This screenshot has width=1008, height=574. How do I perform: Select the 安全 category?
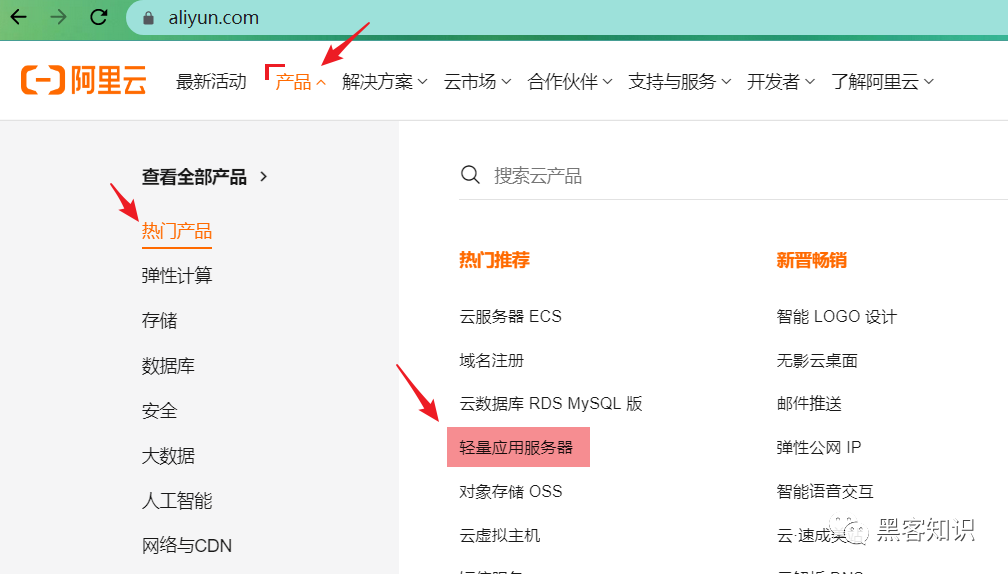tap(159, 411)
